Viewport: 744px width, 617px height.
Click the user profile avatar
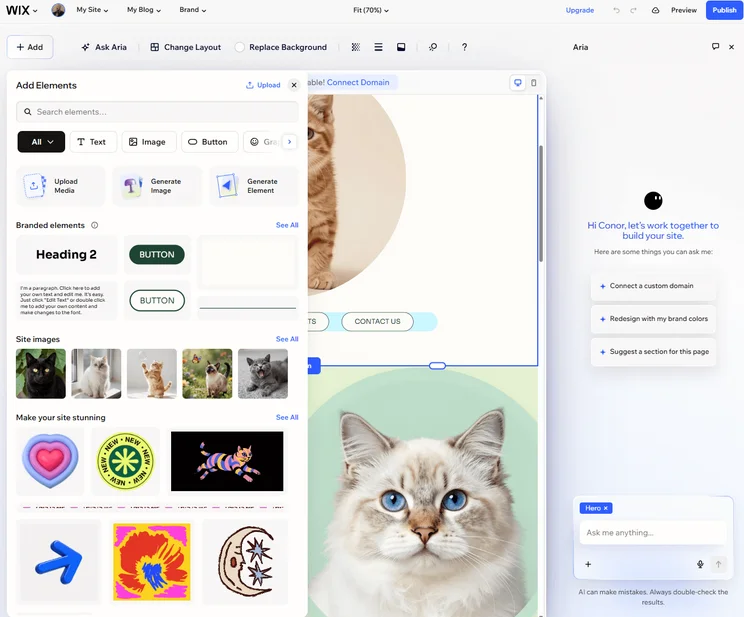(58, 10)
